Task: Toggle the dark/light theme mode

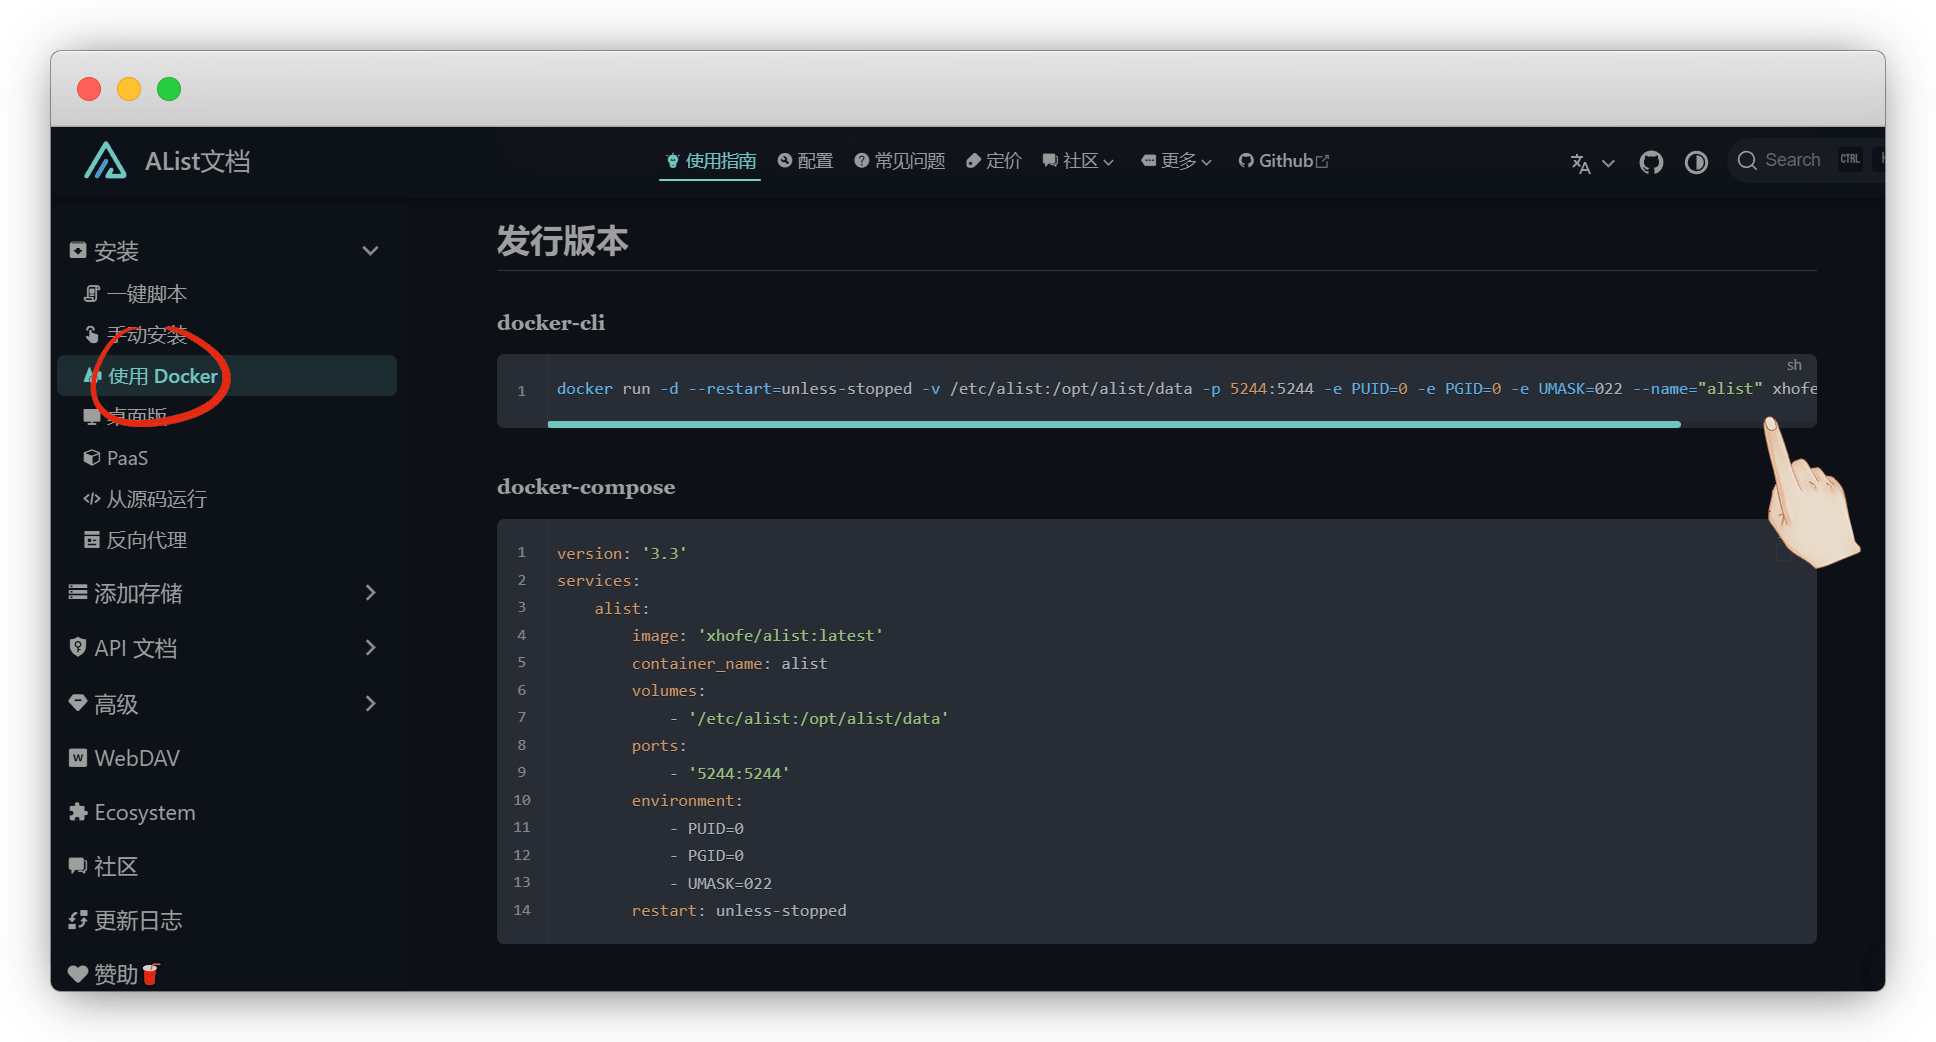Action: coord(1696,162)
